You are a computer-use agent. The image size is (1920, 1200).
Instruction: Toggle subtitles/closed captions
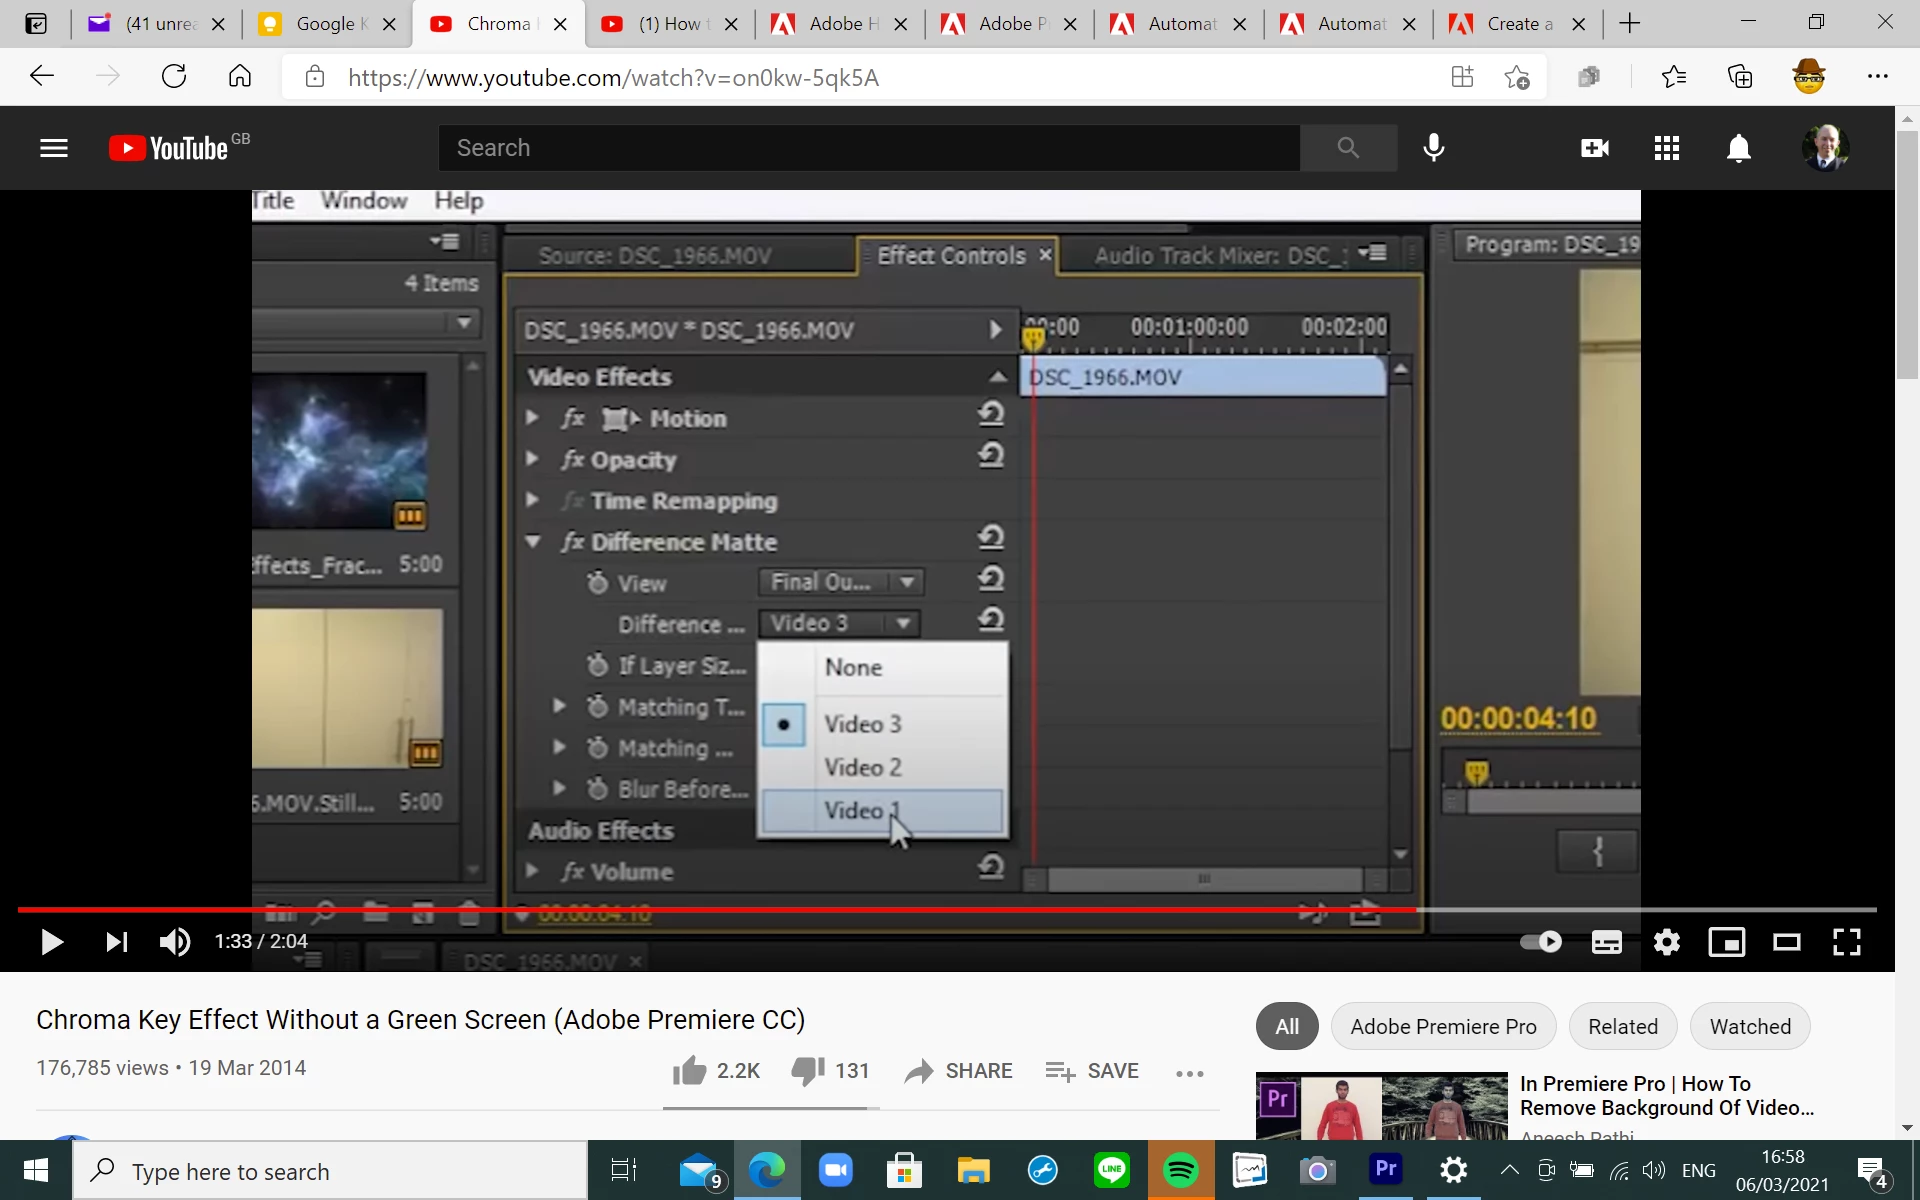[1606, 942]
